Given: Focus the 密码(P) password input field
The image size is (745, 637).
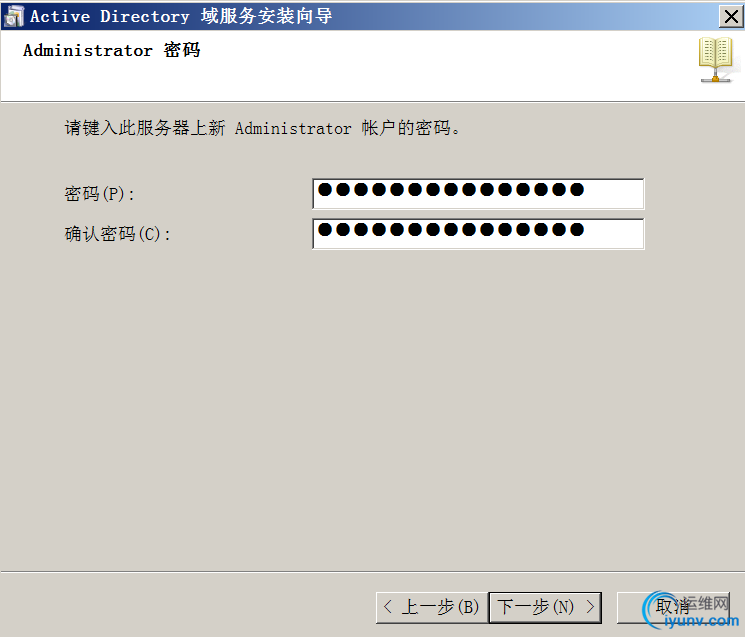Looking at the screenshot, I should click(478, 193).
